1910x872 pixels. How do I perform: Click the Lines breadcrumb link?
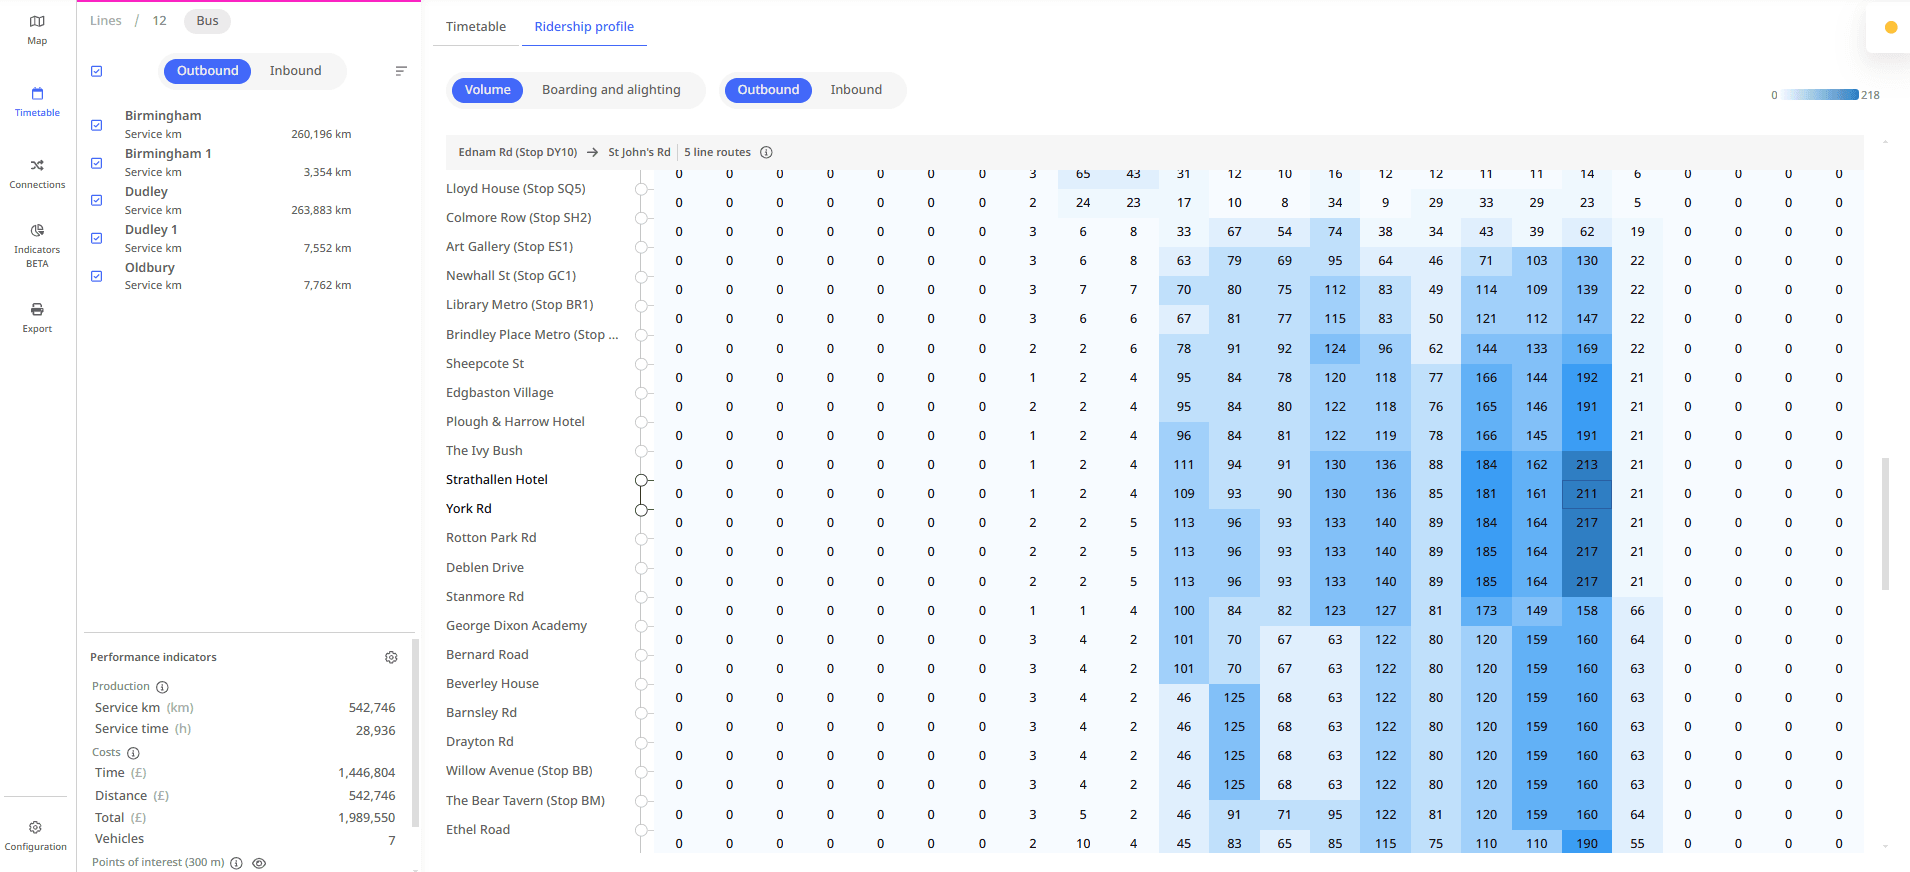click(105, 21)
